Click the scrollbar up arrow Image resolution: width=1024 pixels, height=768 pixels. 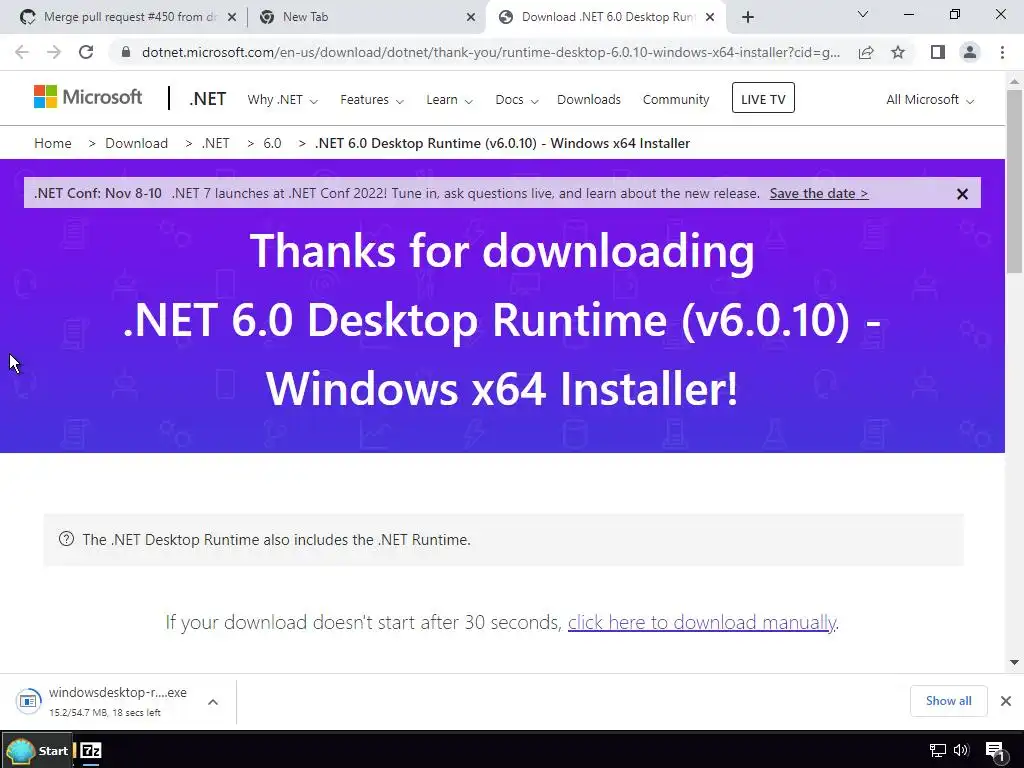pyautogui.click(x=1014, y=82)
